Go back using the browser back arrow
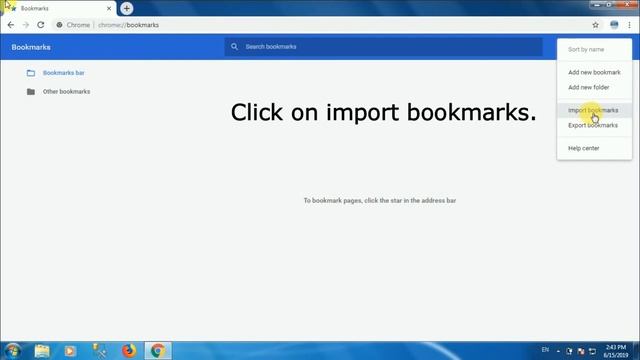 11,25
